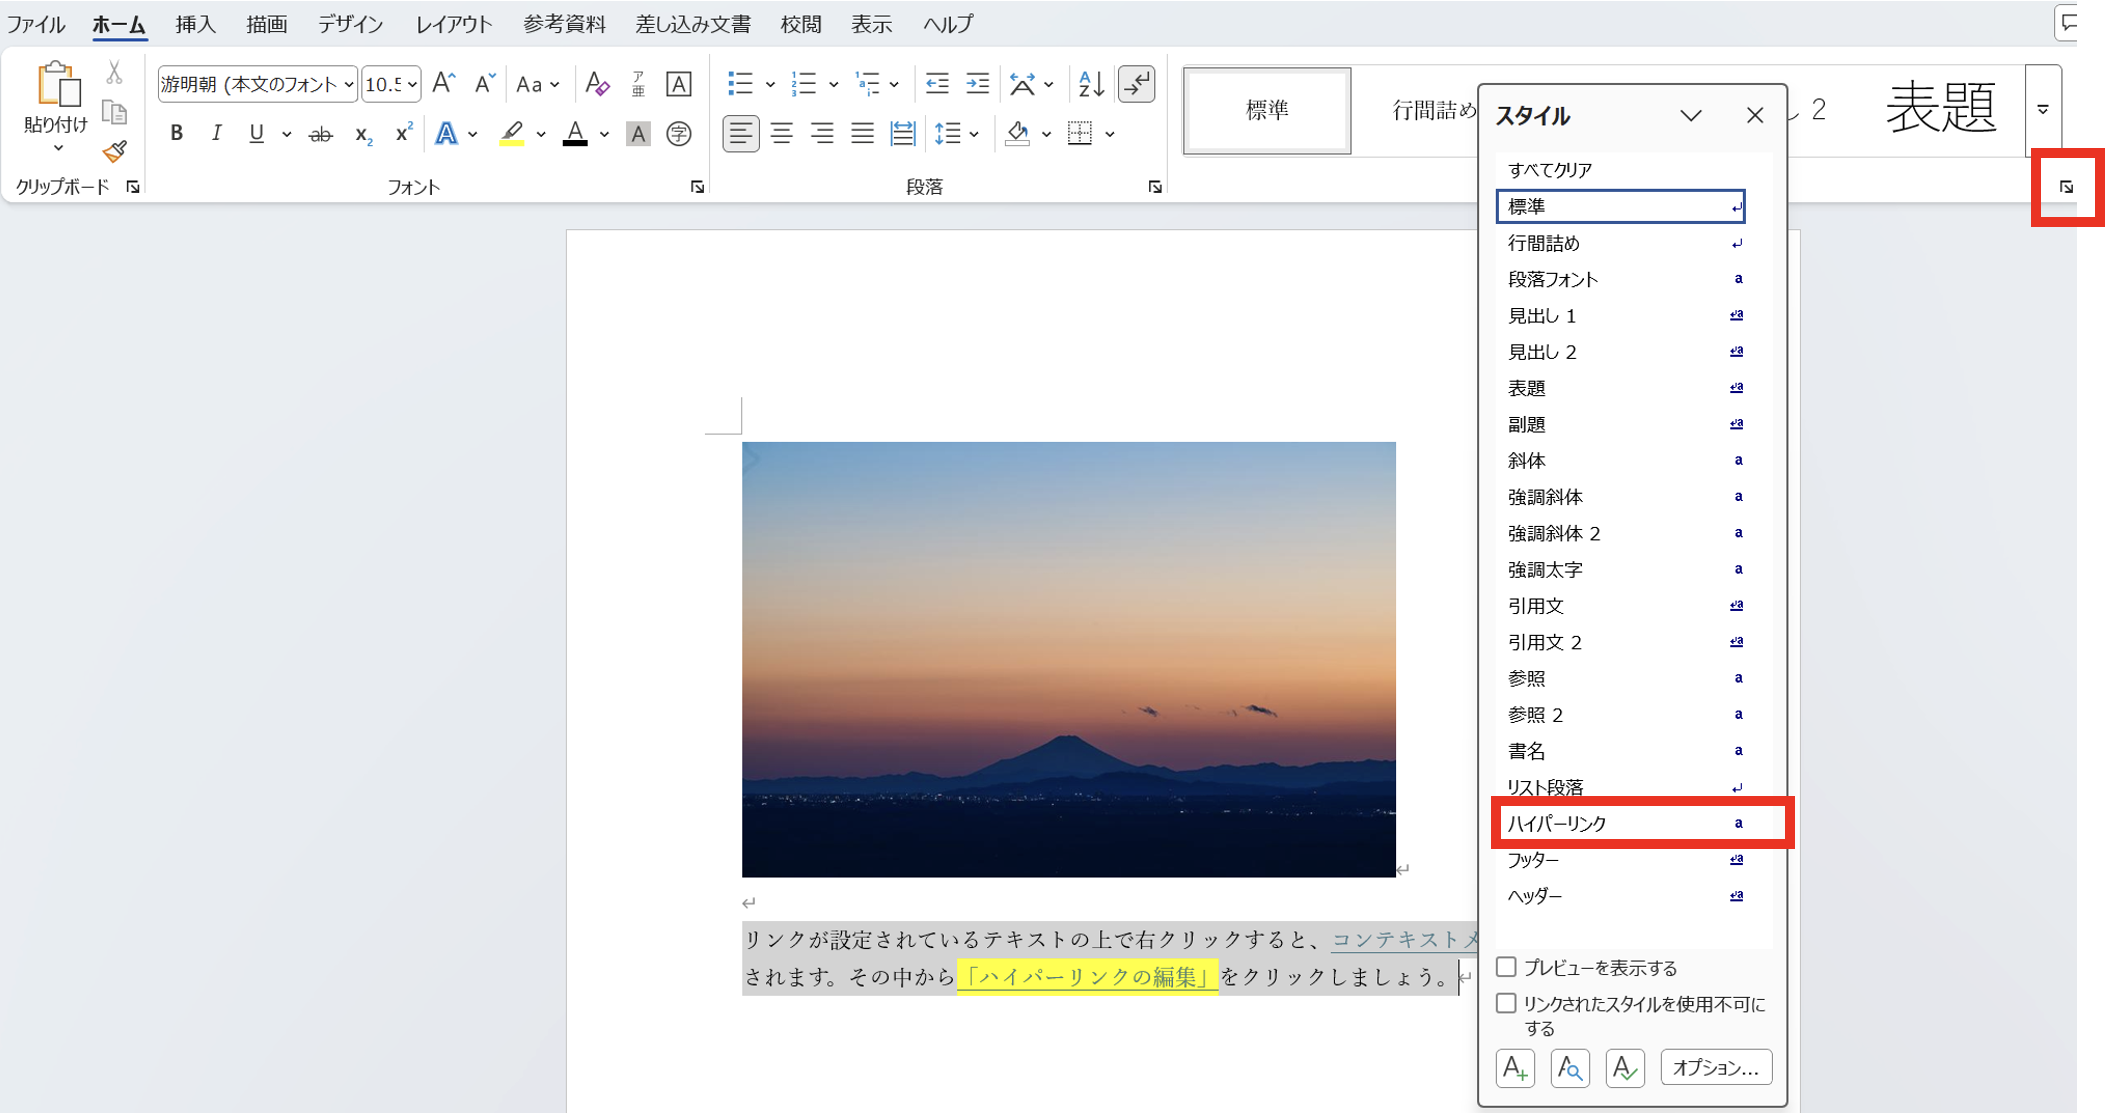Viewport: 2122px width, 1114px height.
Task: Toggle italic formatting icon
Action: tap(216, 133)
